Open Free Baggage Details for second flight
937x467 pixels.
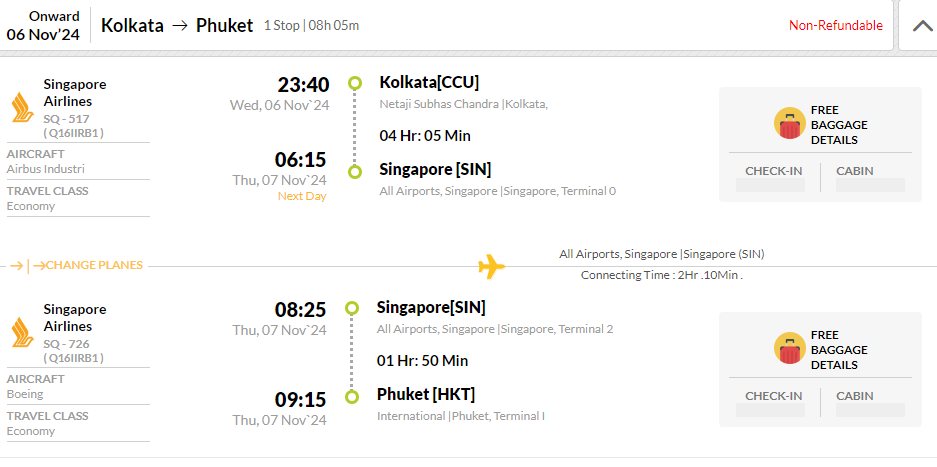click(839, 350)
